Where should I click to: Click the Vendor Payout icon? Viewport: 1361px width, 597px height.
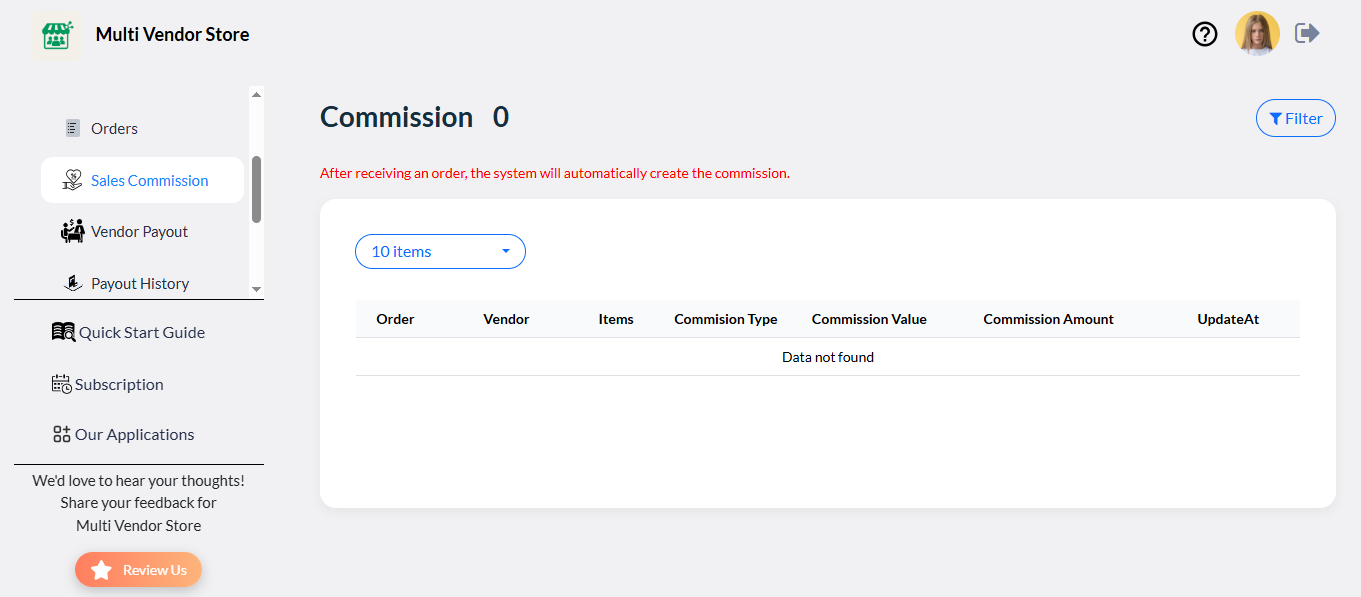click(72, 231)
